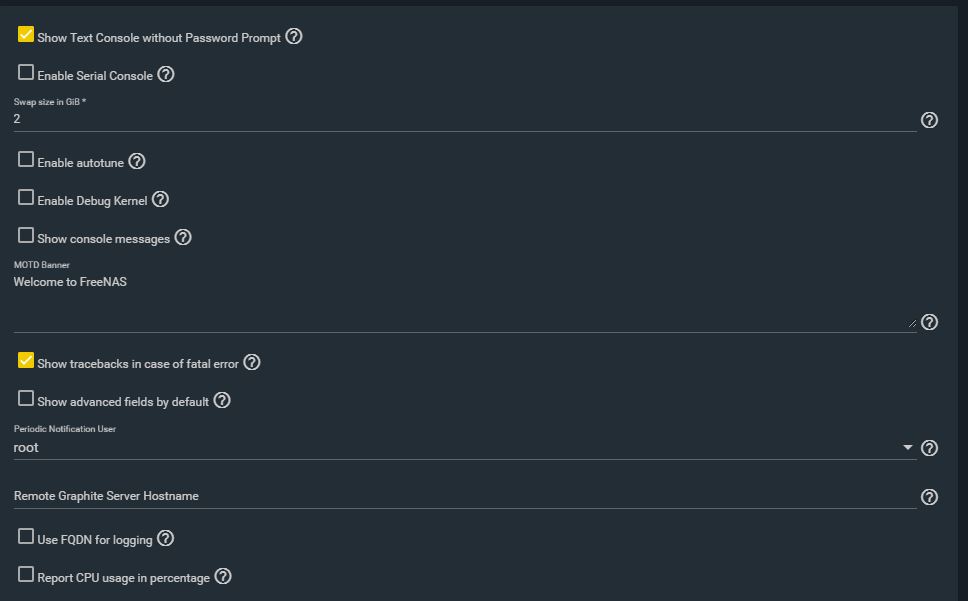Check Show advanced fields by default
968x601 pixels.
pos(26,398)
